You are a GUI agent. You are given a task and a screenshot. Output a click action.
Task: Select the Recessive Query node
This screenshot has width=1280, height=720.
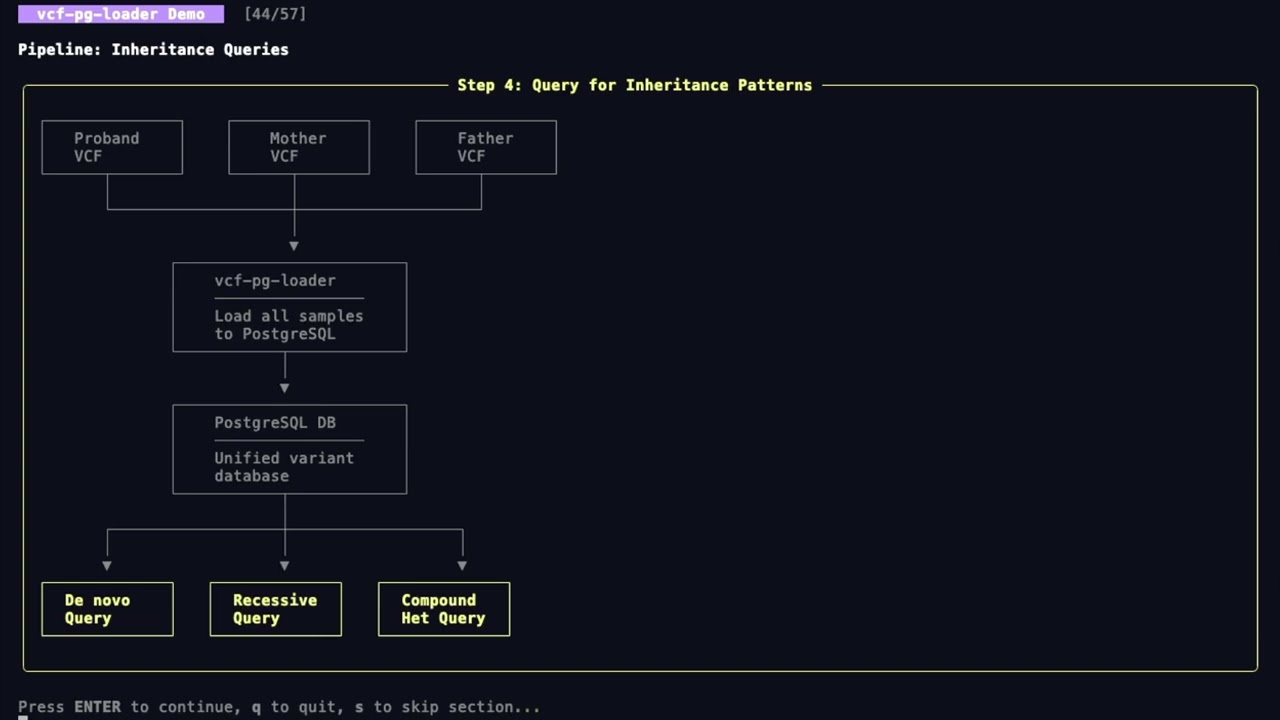(275, 609)
